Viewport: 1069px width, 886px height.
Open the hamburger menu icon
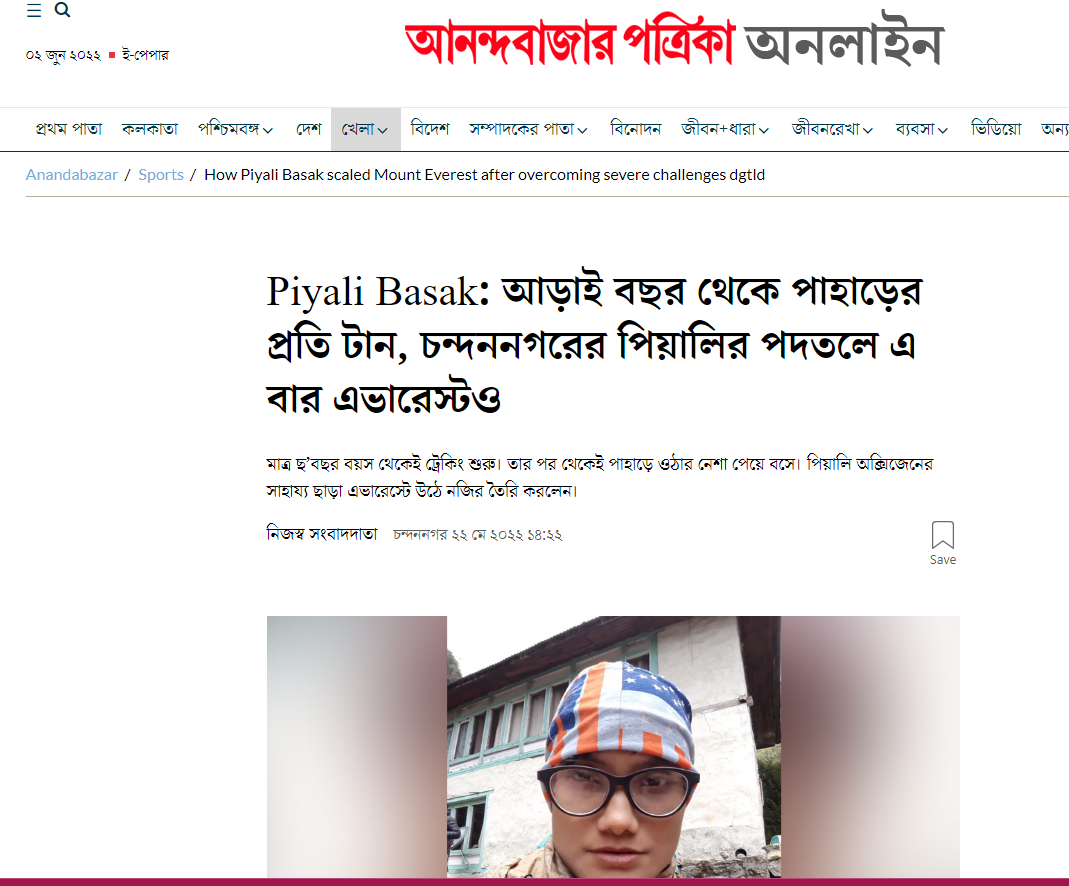coord(34,10)
